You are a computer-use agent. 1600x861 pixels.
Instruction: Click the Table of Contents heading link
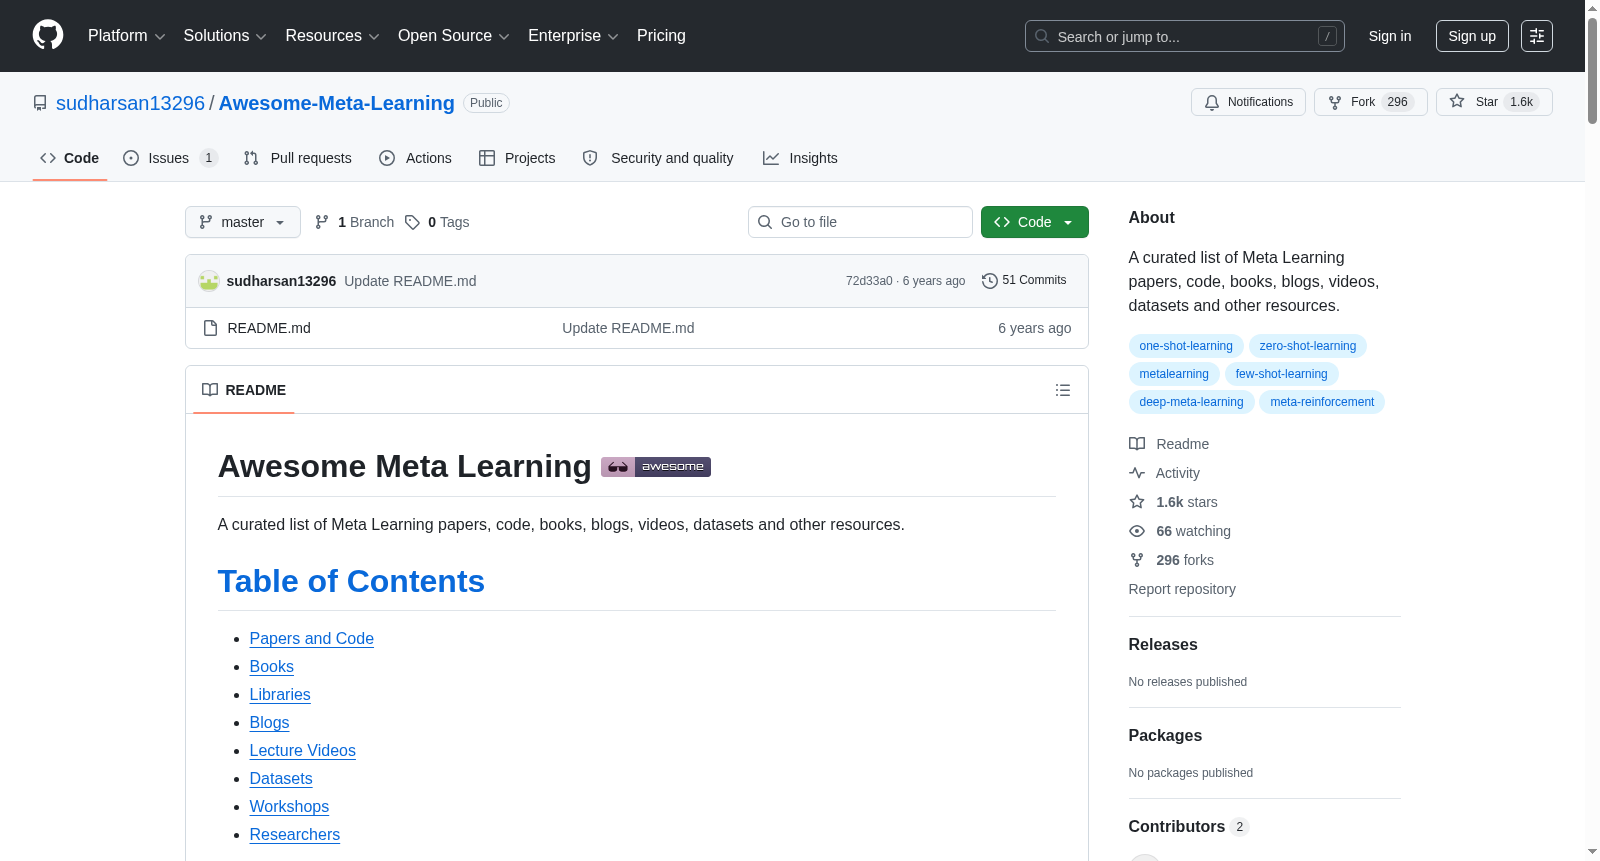pyautogui.click(x=351, y=581)
